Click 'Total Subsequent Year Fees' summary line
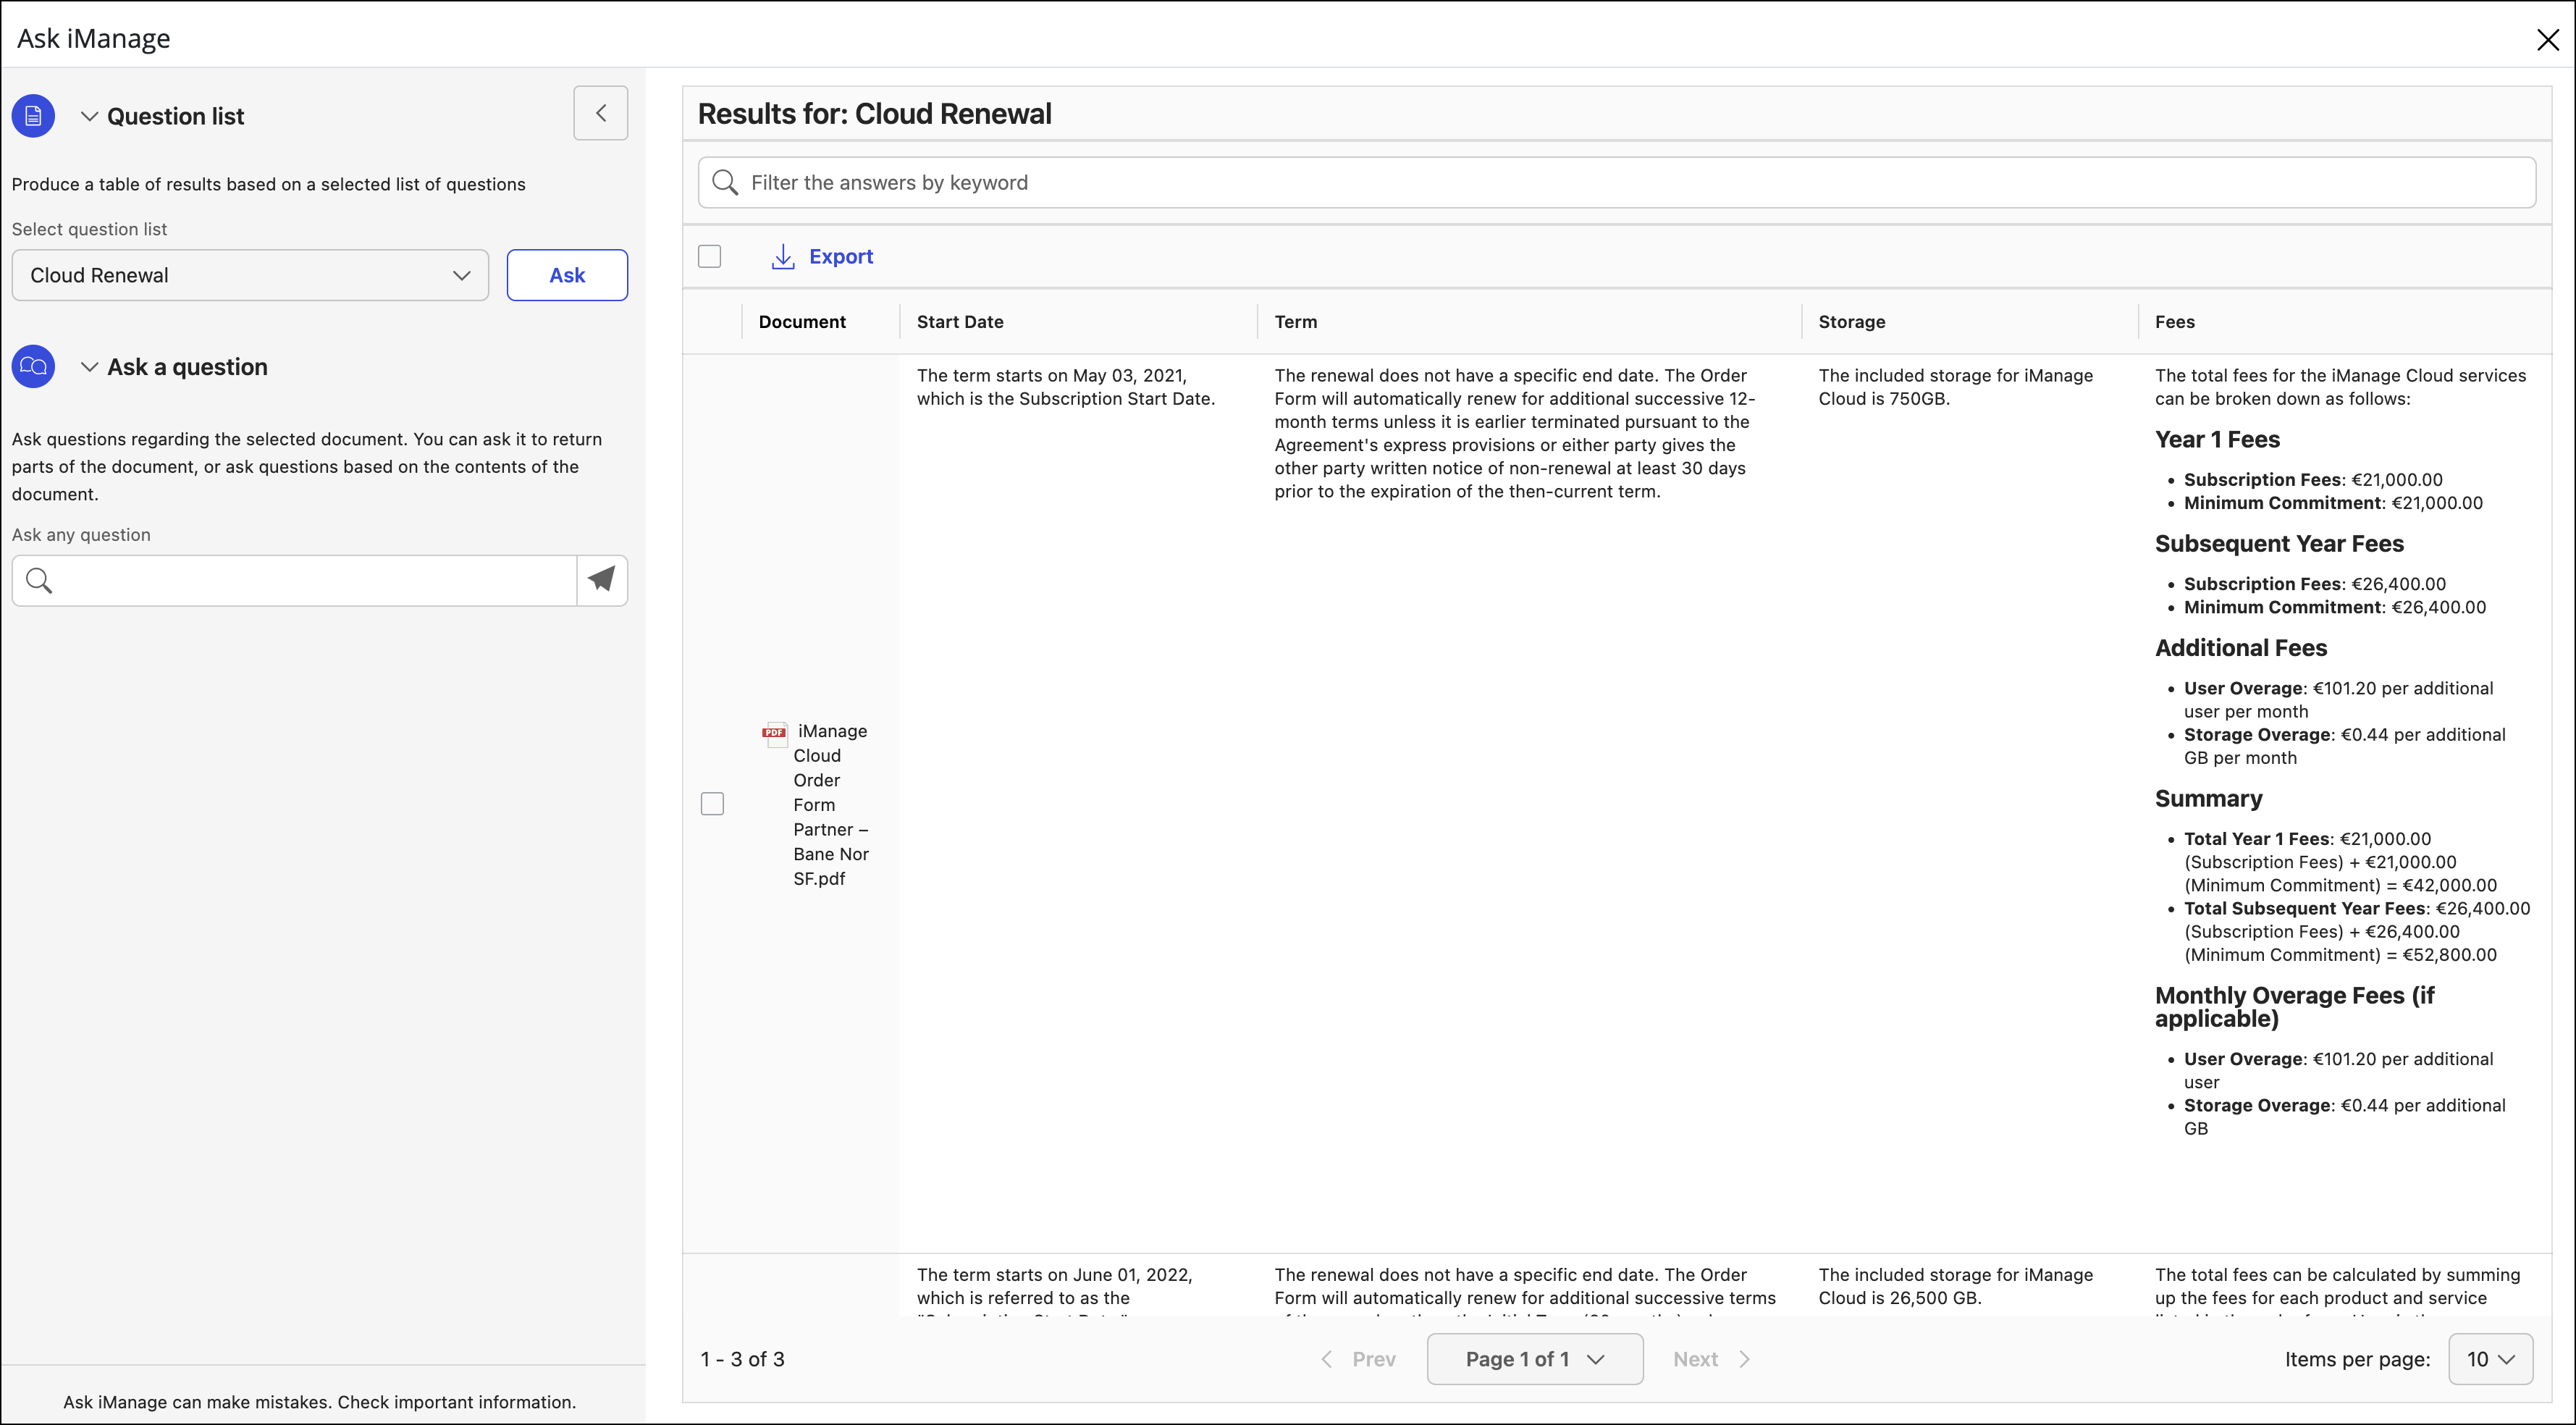 [x=2357, y=931]
